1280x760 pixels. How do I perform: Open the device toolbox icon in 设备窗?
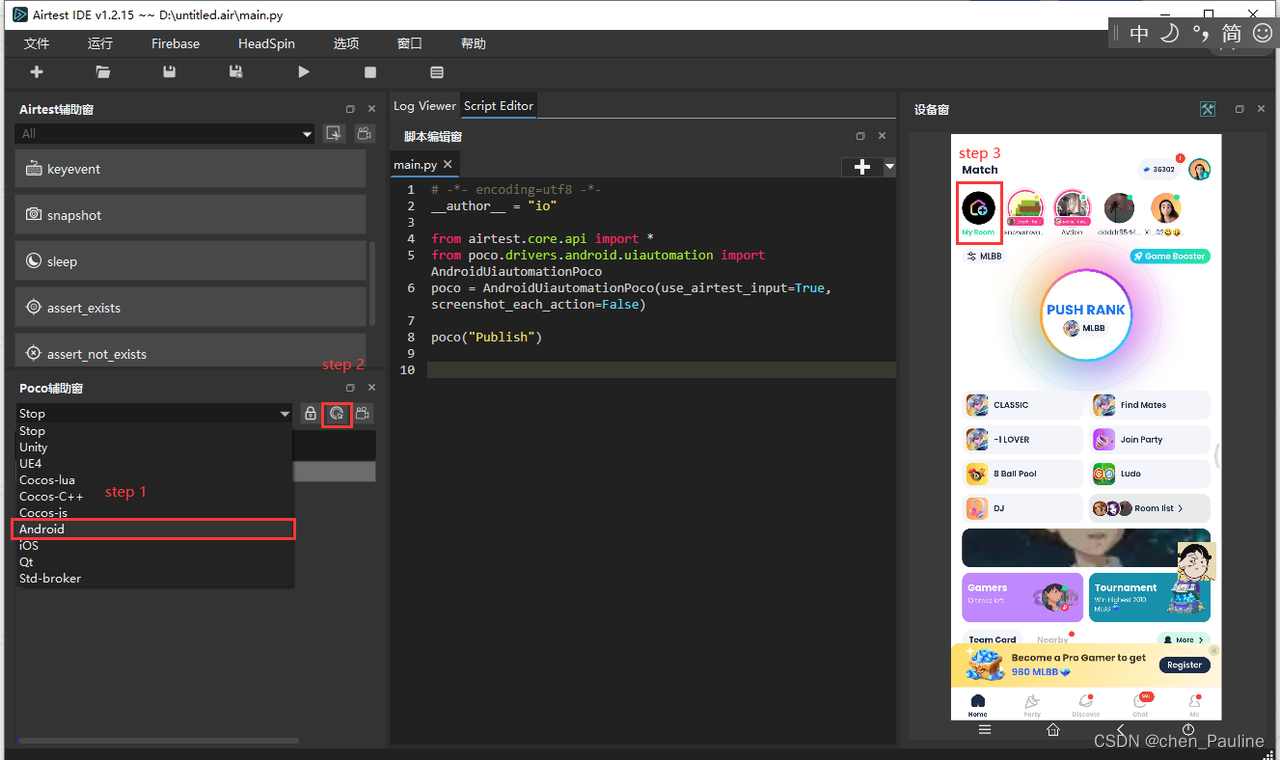click(x=1207, y=110)
